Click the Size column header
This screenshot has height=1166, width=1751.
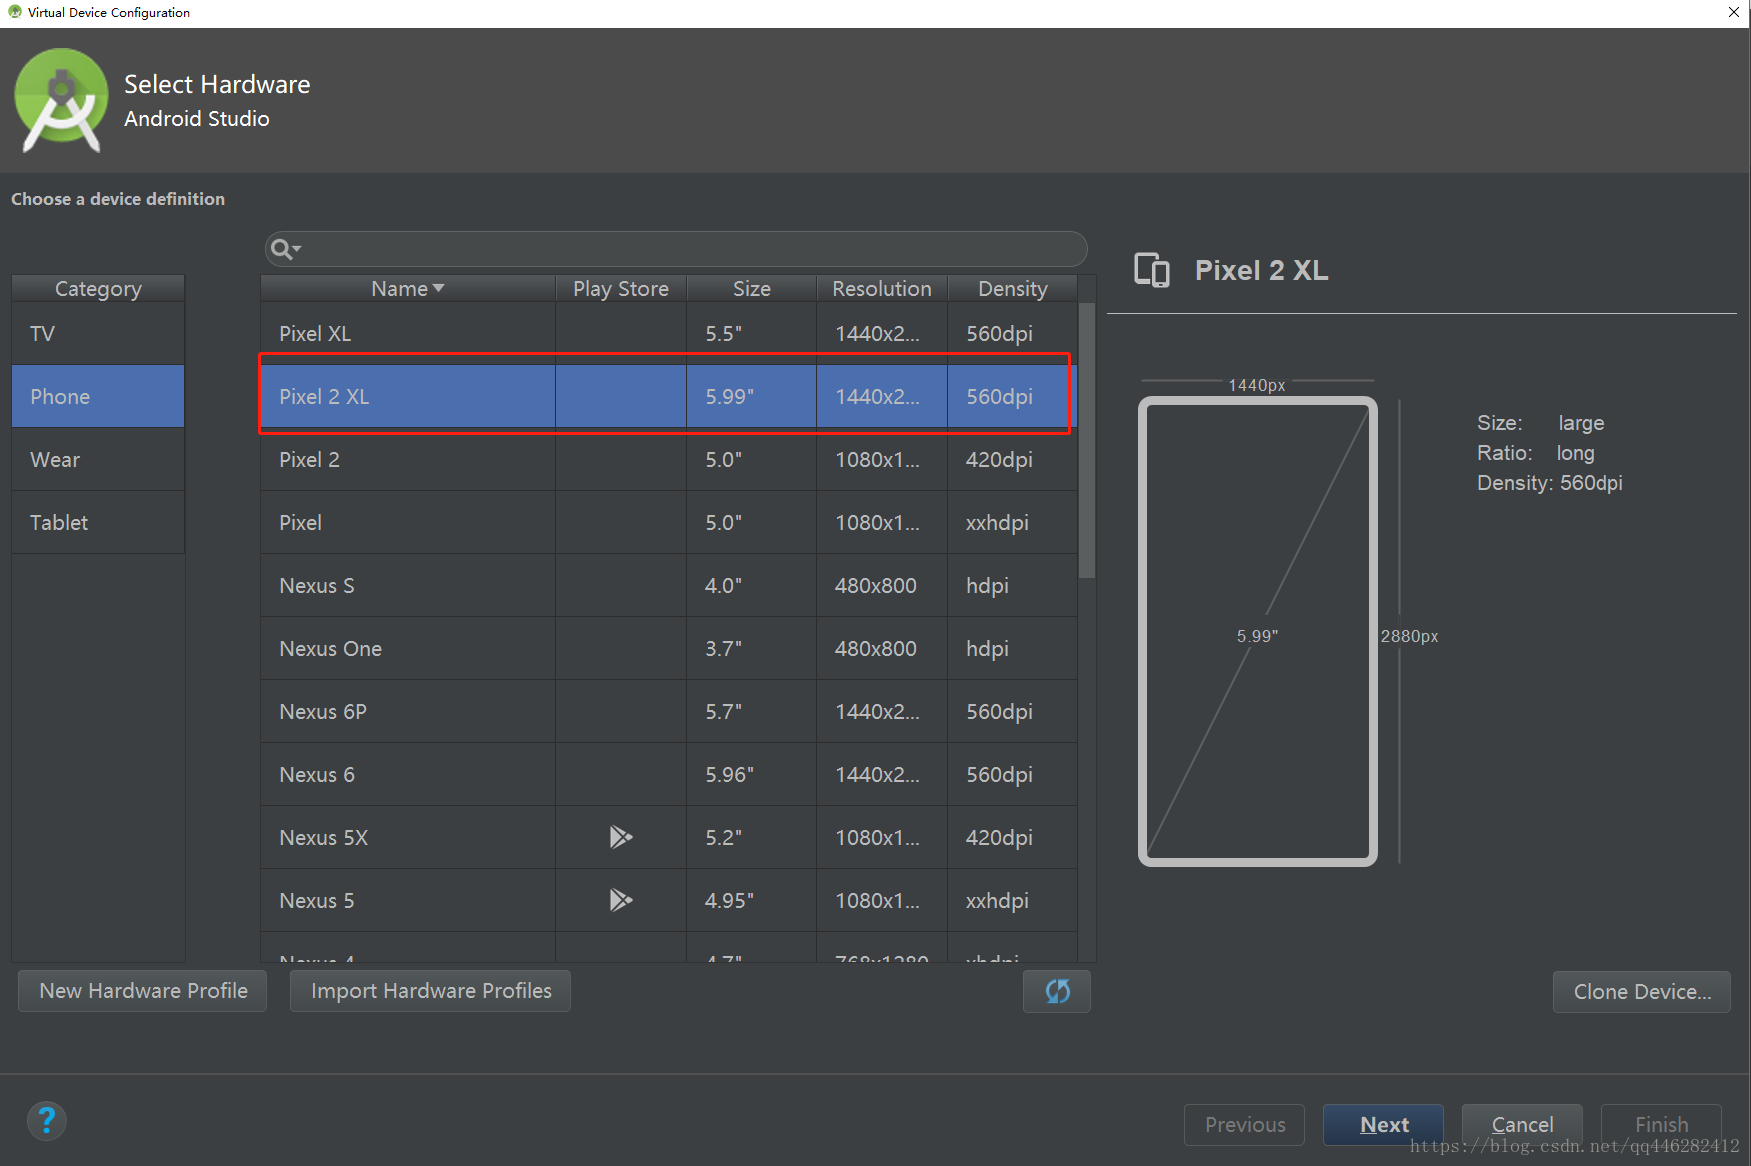pos(752,289)
